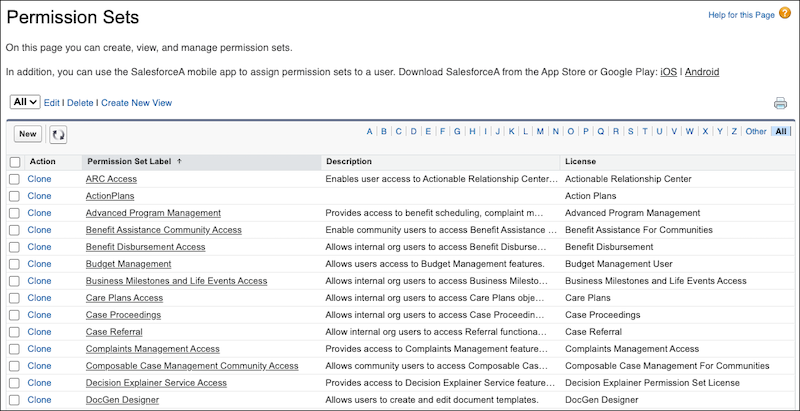Clone the DocGen Designer permission set

click(39, 400)
